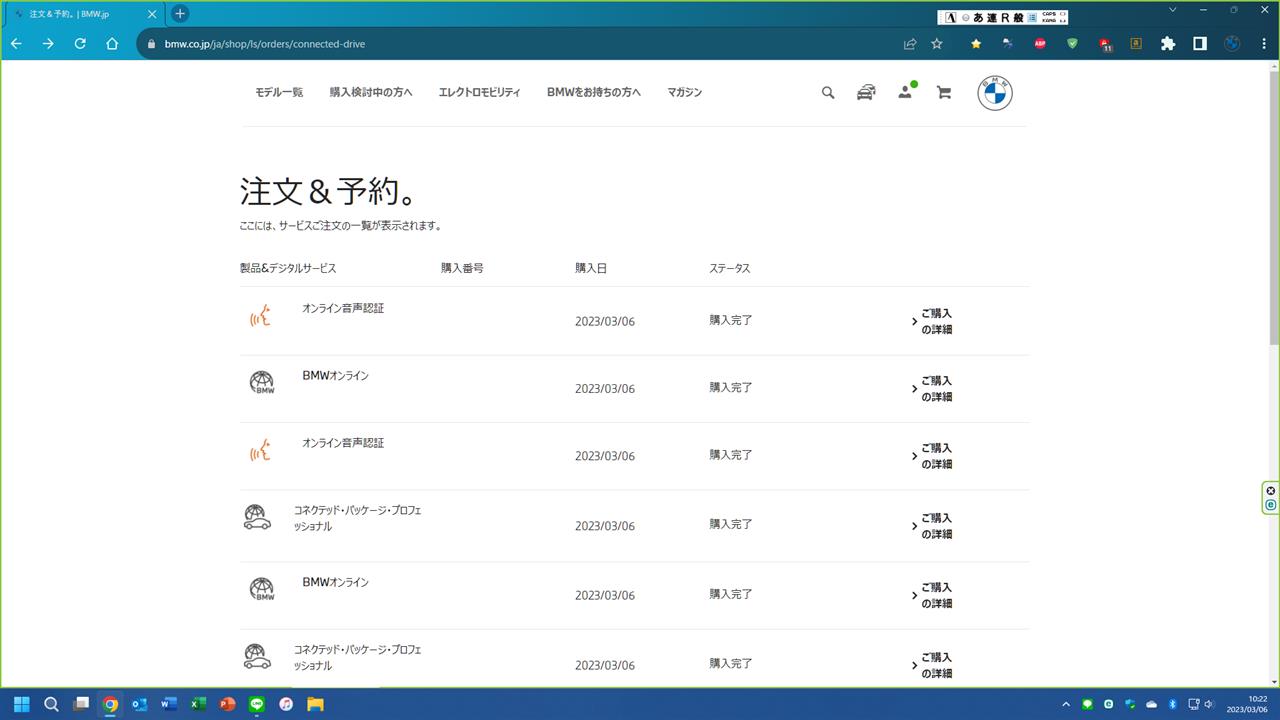This screenshot has height=720, width=1280.
Task: Open the yellow star bookmarks extension
Action: coord(976,44)
